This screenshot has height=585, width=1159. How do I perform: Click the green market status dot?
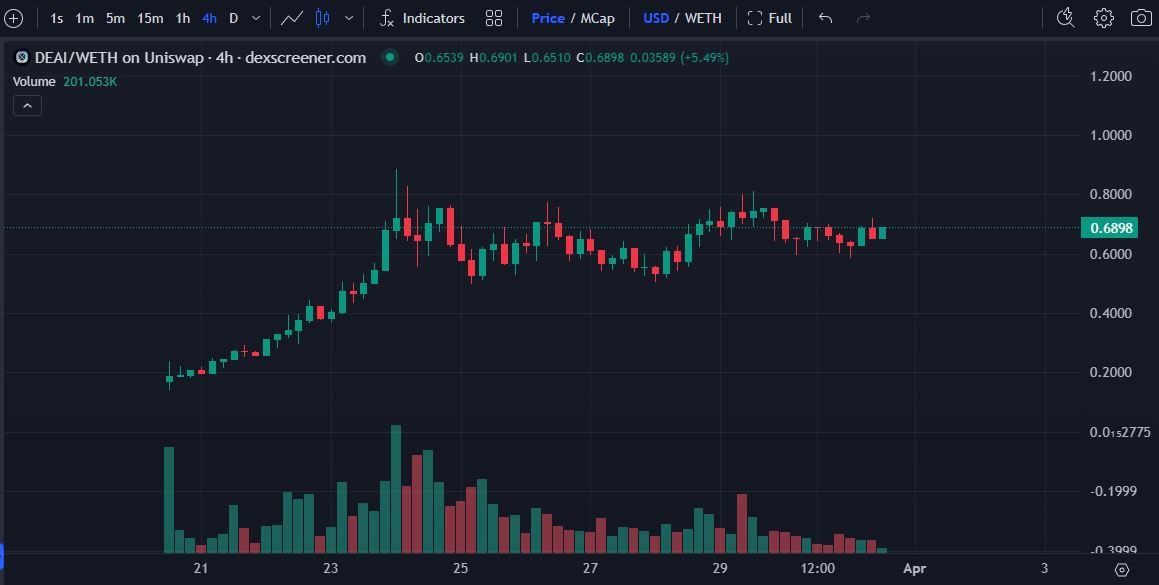(390, 57)
